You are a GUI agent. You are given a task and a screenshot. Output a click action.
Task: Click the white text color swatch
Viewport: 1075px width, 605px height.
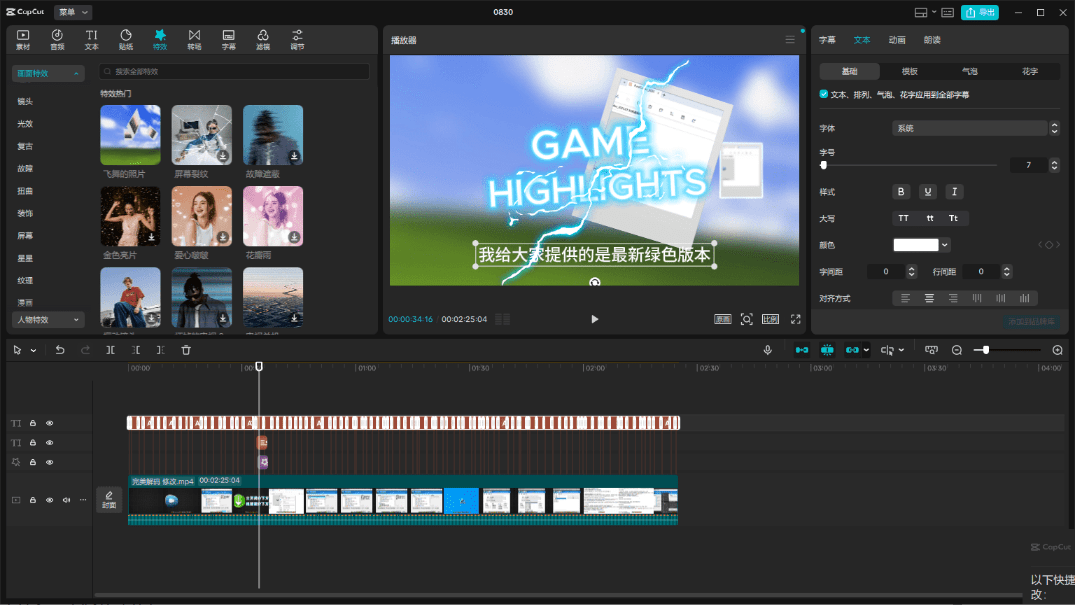(x=916, y=245)
